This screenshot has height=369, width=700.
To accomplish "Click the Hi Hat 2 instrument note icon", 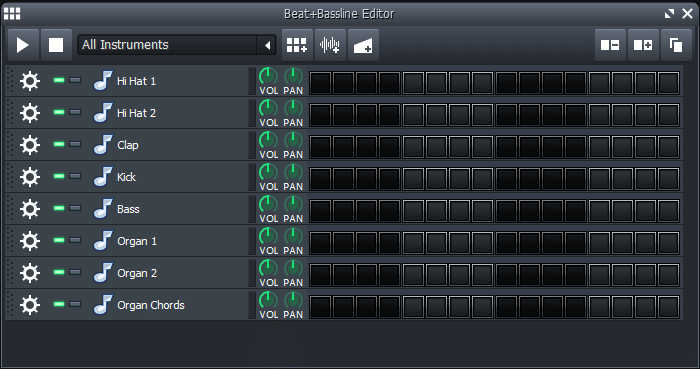I will click(x=103, y=113).
